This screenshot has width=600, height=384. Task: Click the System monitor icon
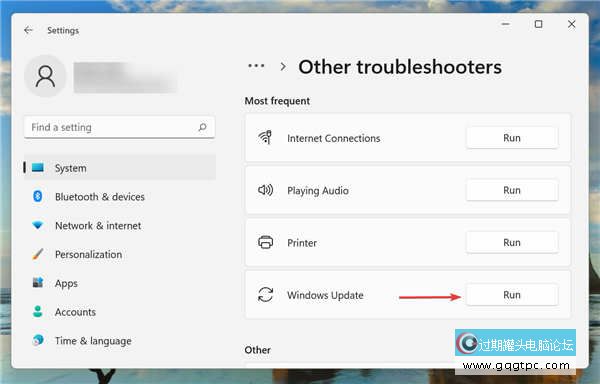[x=38, y=168]
